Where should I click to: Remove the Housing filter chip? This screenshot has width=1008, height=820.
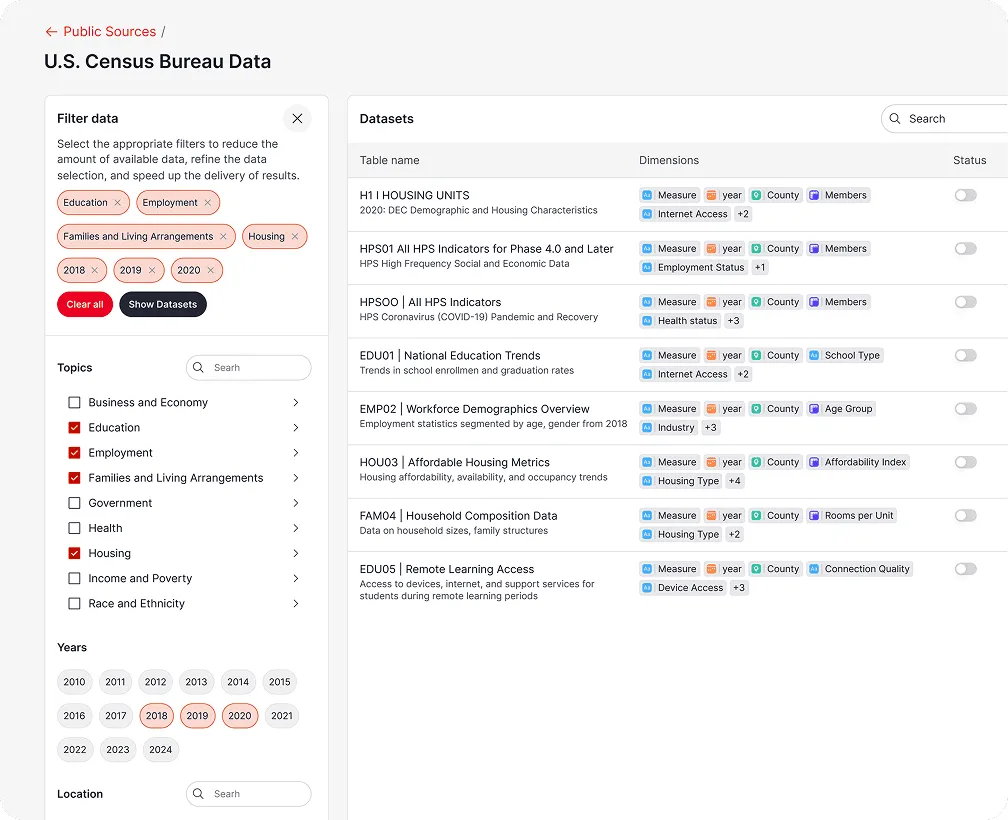pyautogui.click(x=295, y=236)
